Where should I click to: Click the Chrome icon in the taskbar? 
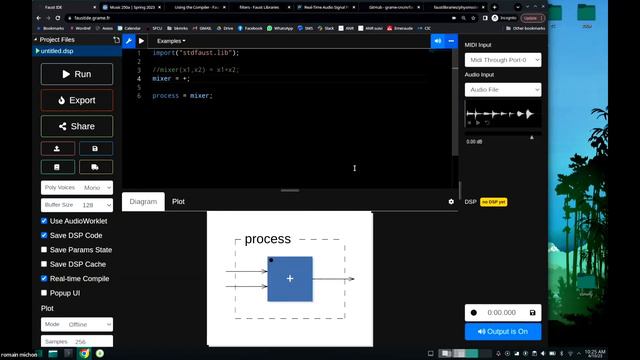point(84,353)
